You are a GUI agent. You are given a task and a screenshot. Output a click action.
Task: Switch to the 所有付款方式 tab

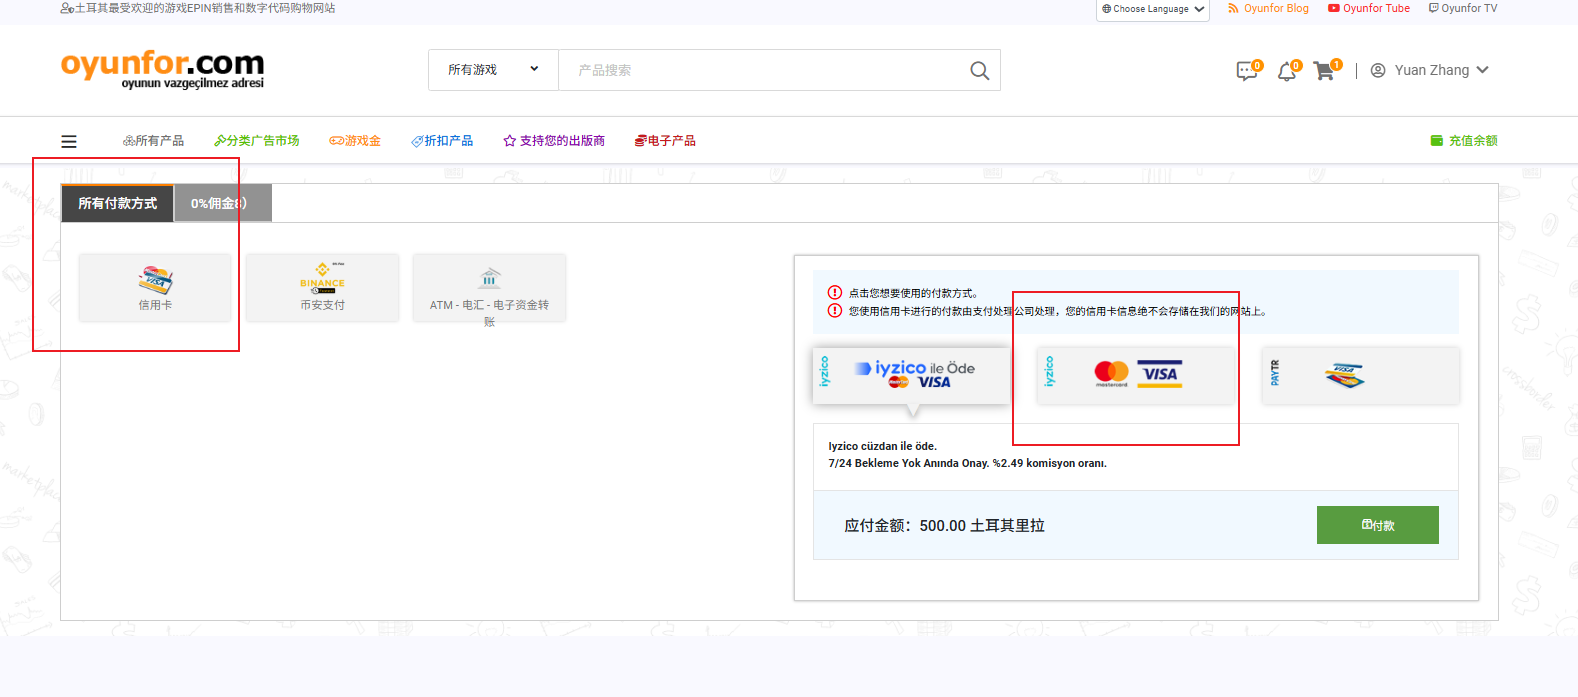[x=118, y=203]
